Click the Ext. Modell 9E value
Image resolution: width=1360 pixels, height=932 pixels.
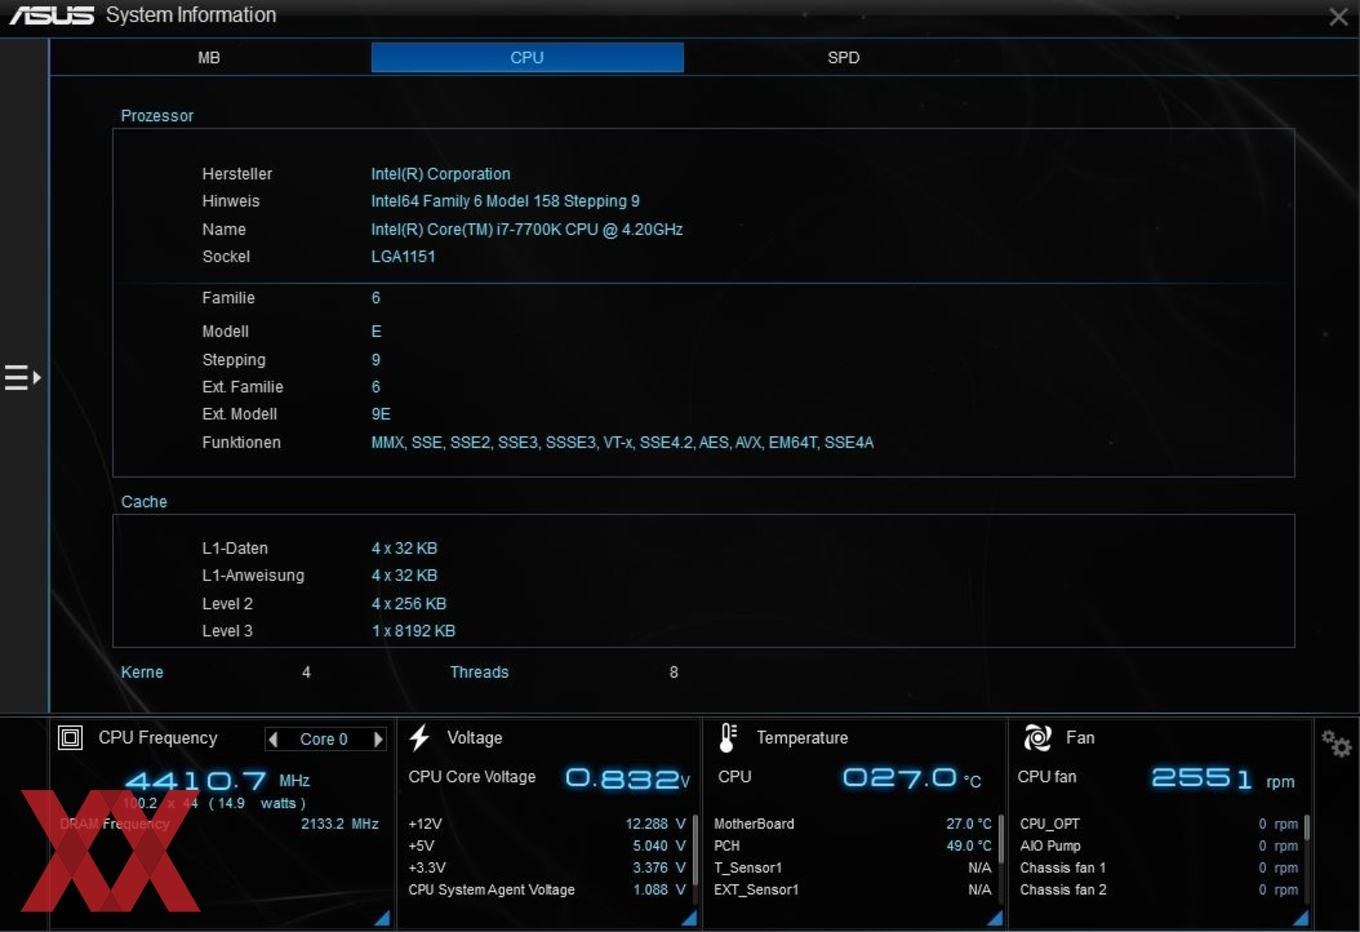pyautogui.click(x=381, y=414)
